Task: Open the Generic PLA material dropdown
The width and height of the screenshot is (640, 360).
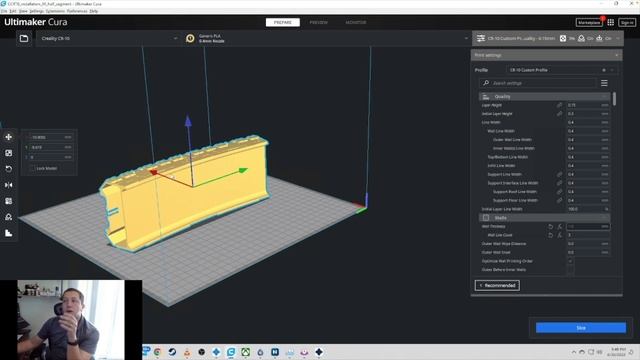Action: pos(326,38)
